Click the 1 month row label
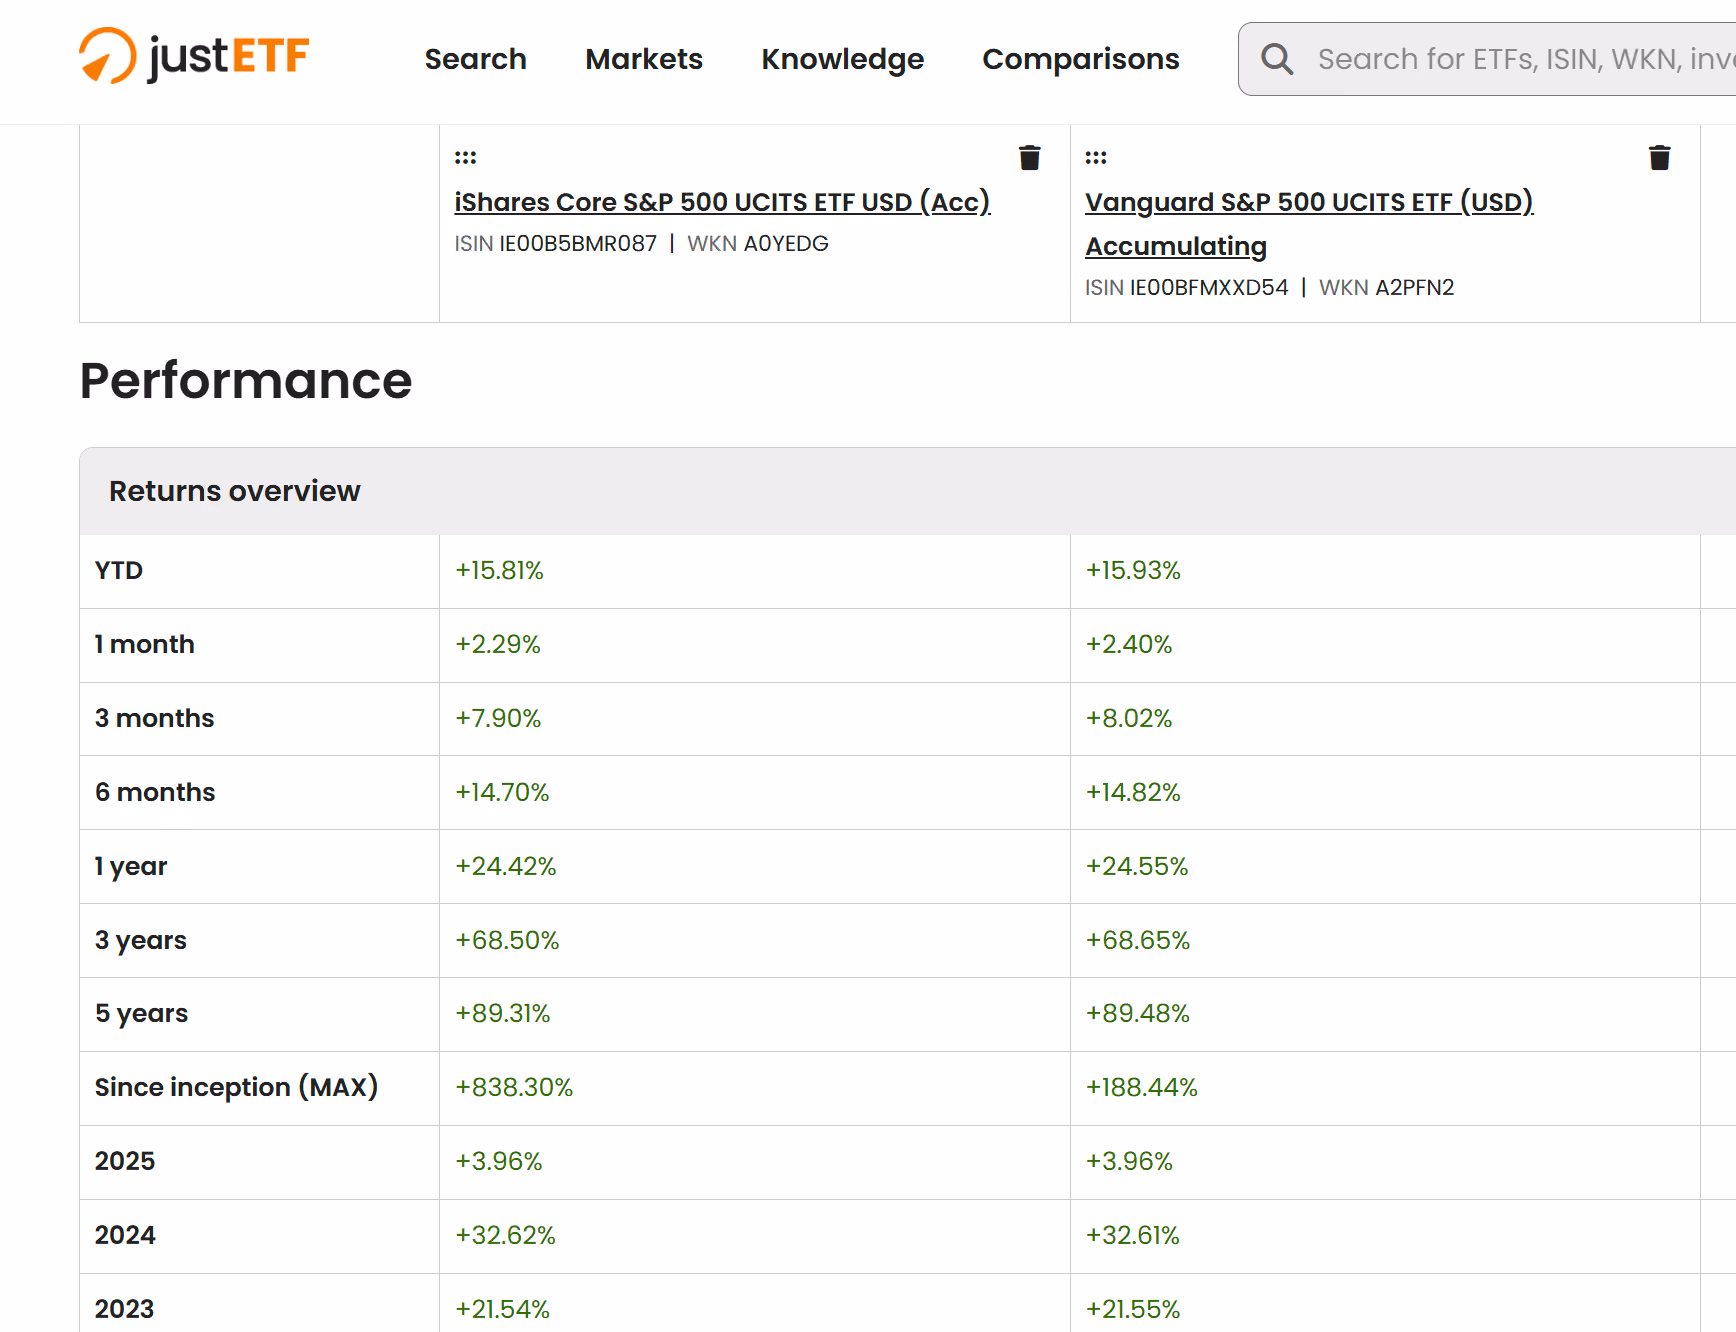The height and width of the screenshot is (1332, 1736). point(145,645)
